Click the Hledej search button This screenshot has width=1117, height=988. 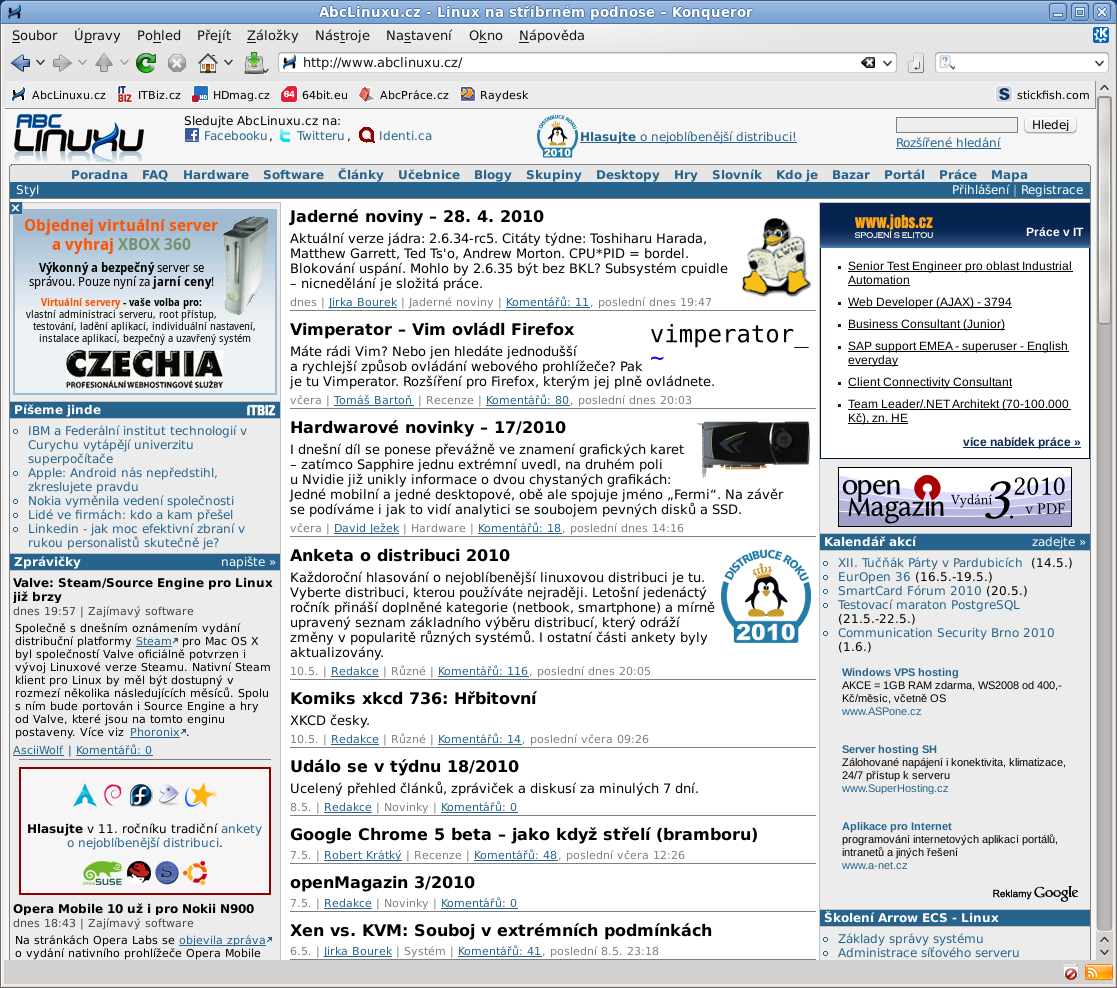click(1051, 125)
